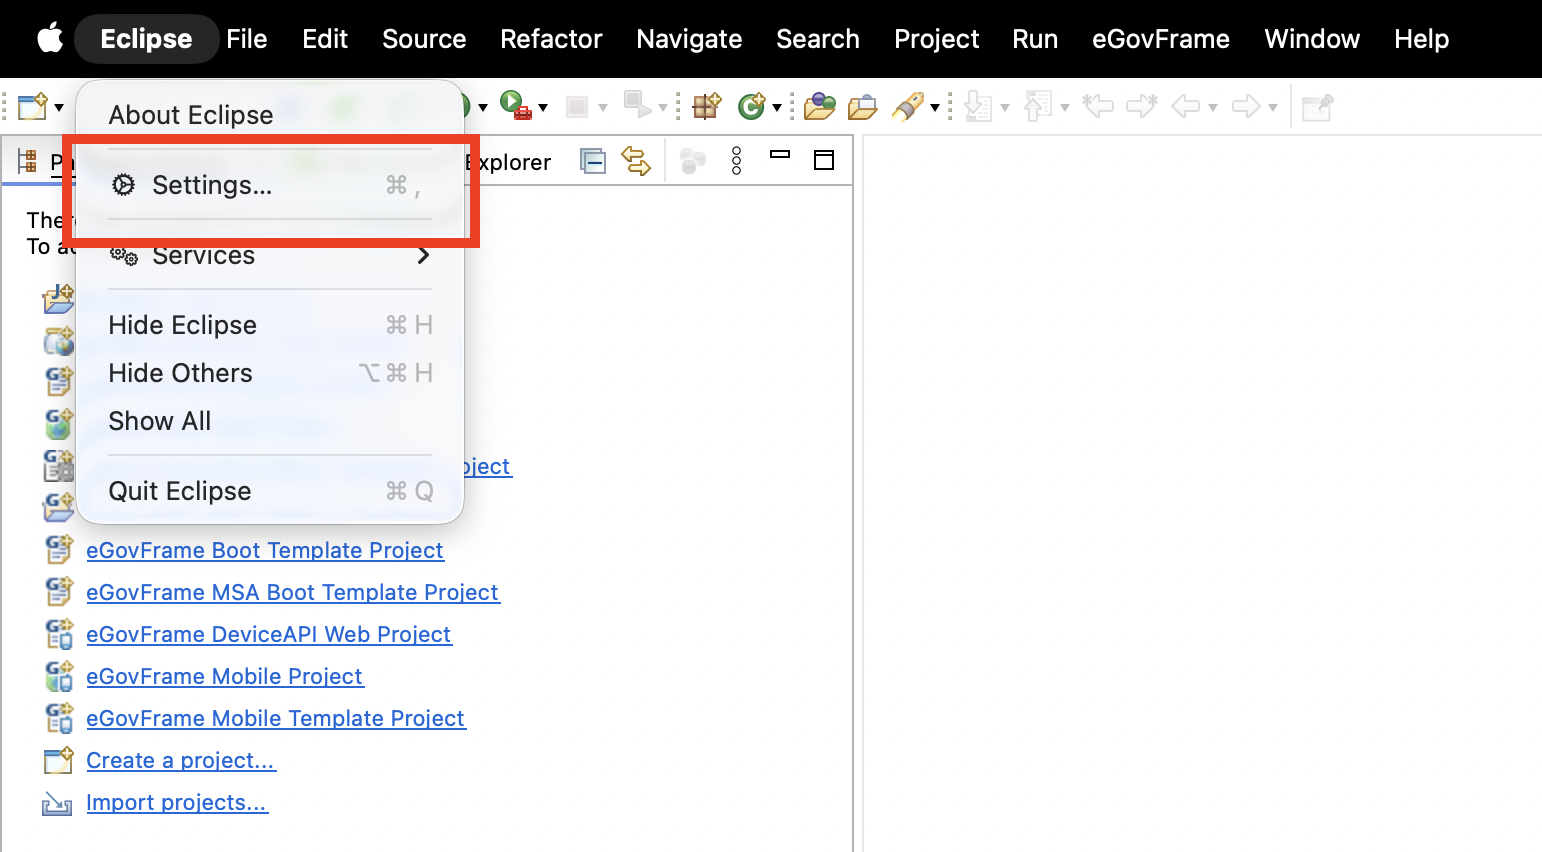Image resolution: width=1542 pixels, height=852 pixels.
Task: Click the Previous Annotation toolbar icon
Action: [x=1039, y=106]
